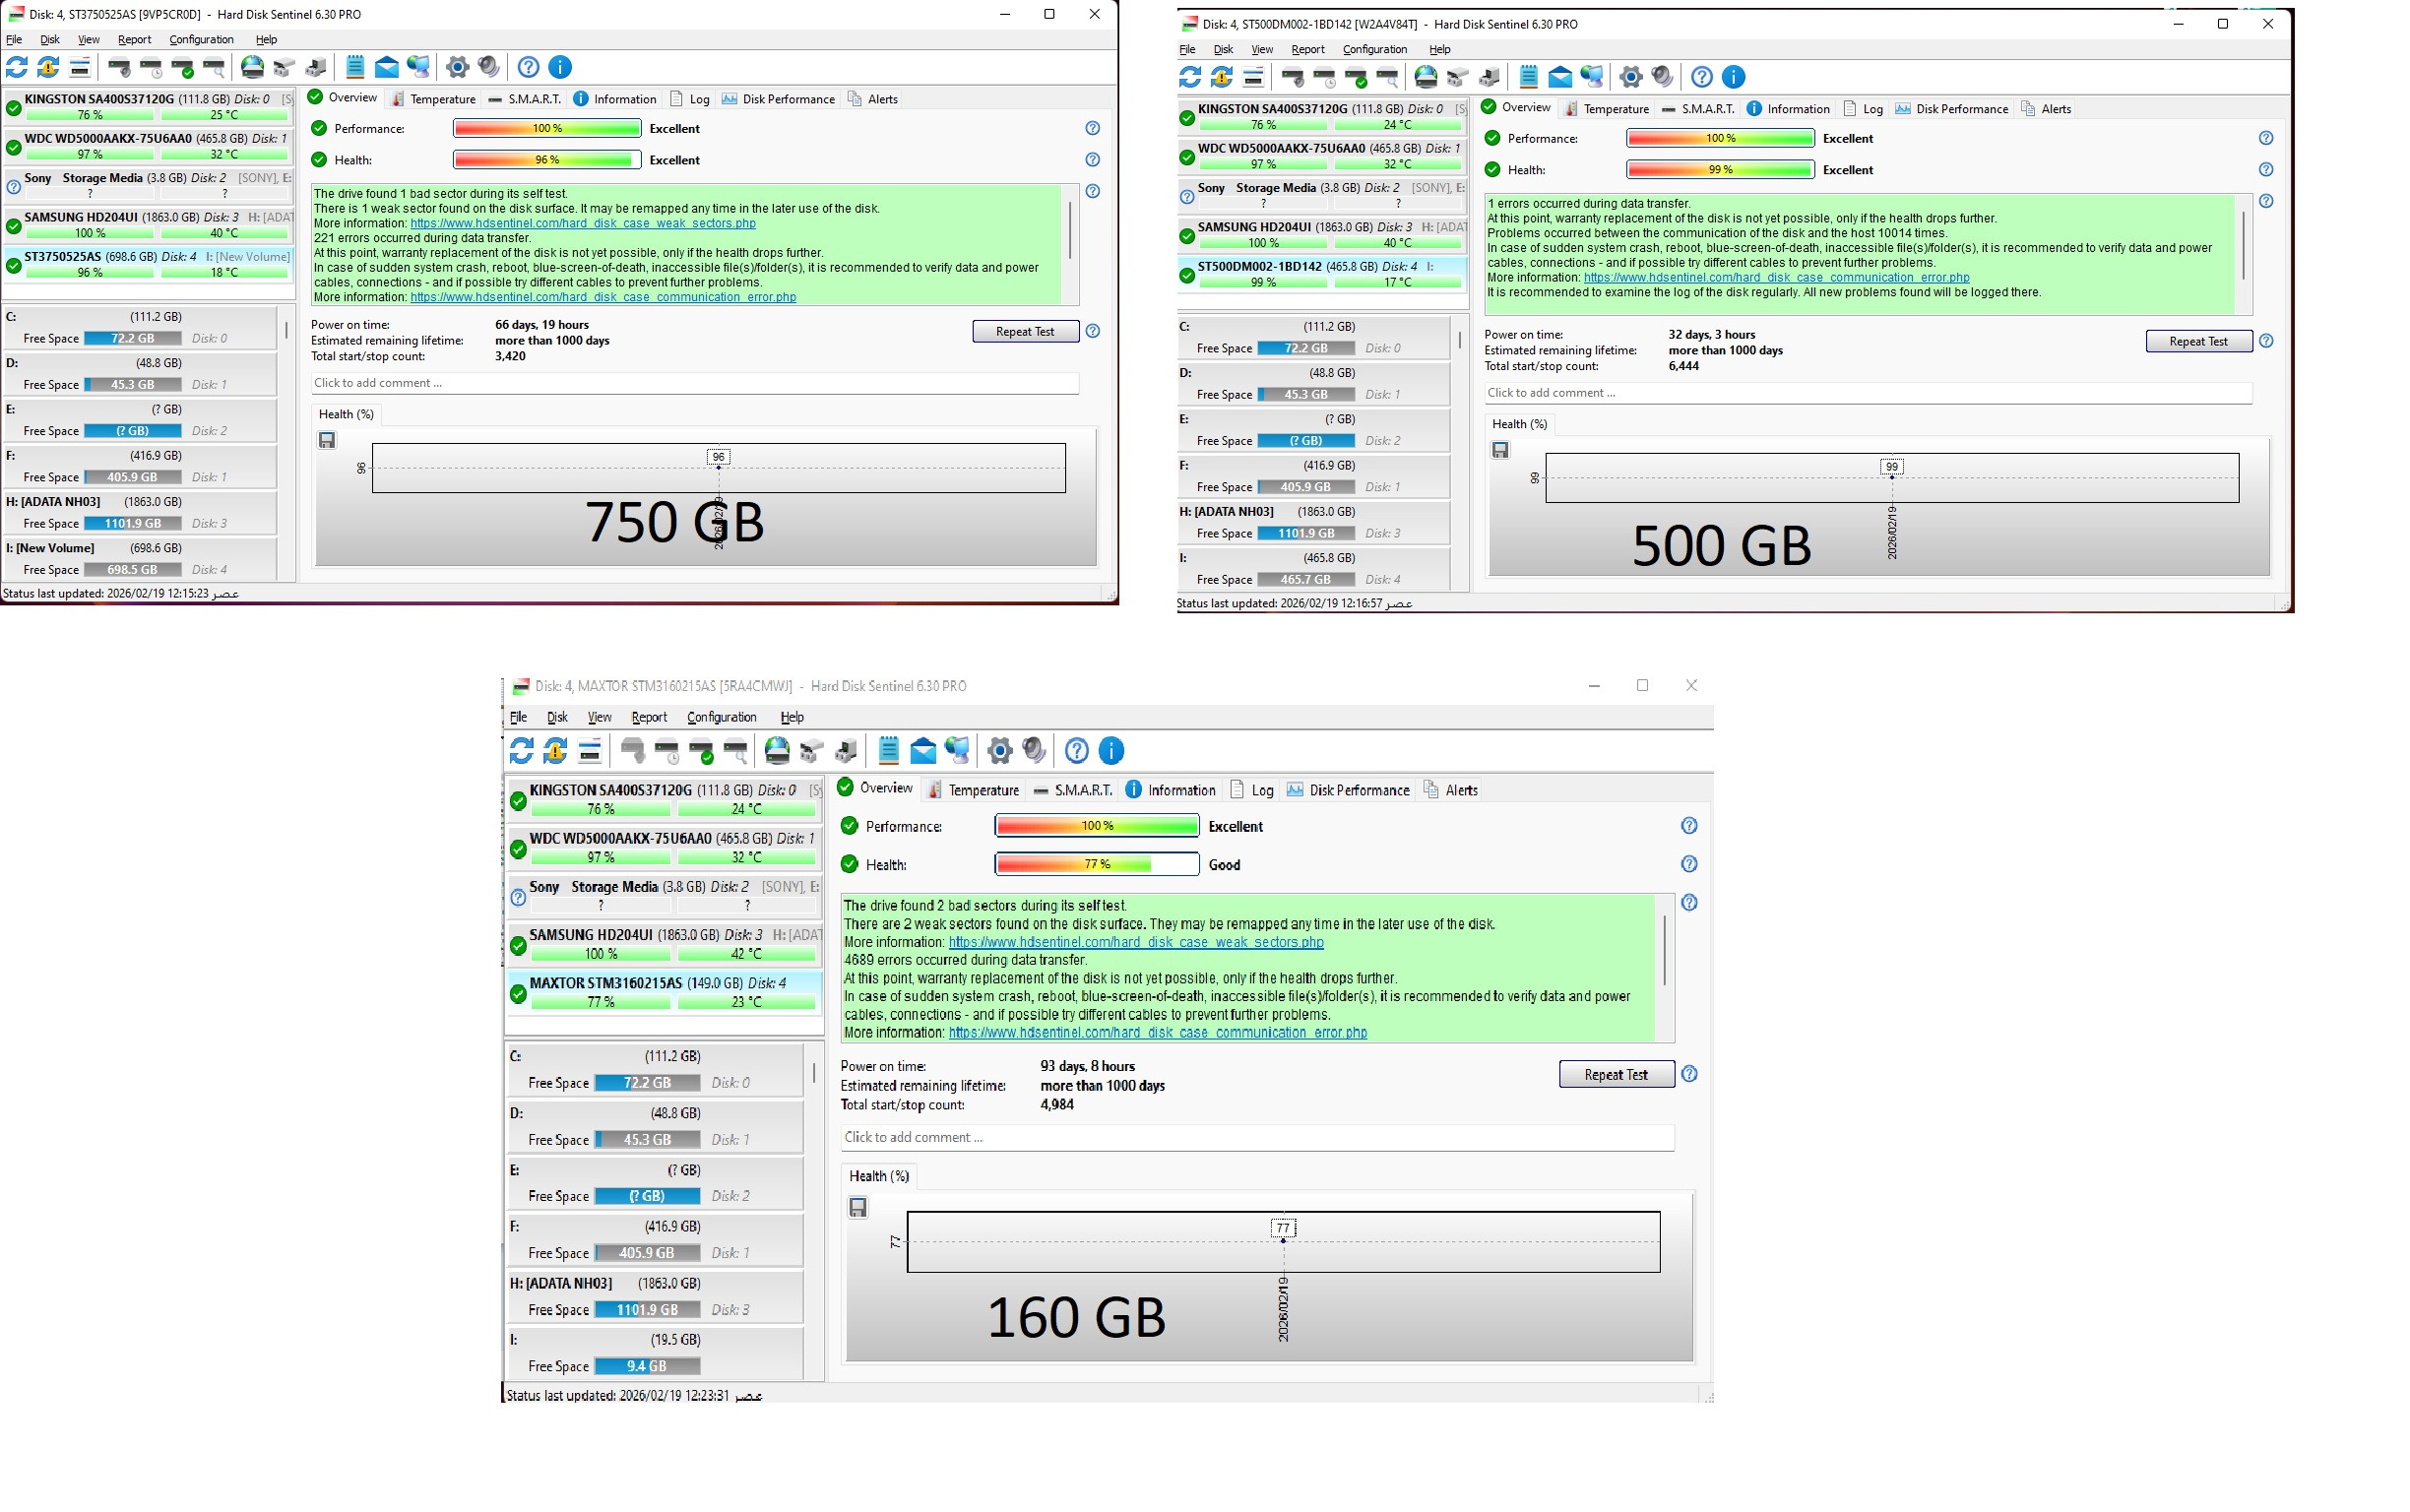Click globe-over-disk icon in MAXTOR window toolbar
Image resolution: width=2410 pixels, height=1512 pixels.
coord(777,750)
